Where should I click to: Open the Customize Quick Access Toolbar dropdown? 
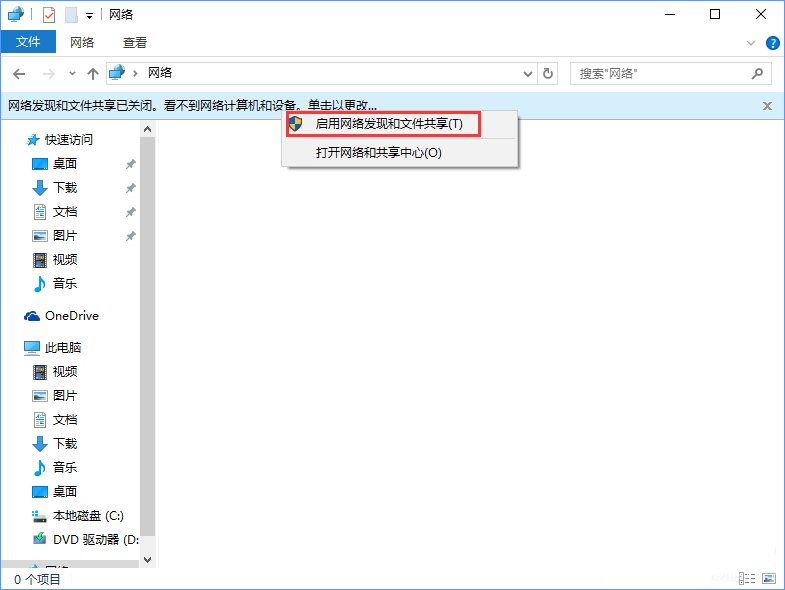90,15
